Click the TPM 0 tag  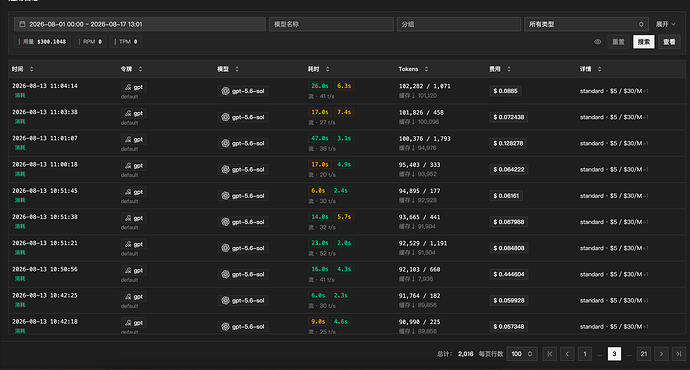[126, 42]
